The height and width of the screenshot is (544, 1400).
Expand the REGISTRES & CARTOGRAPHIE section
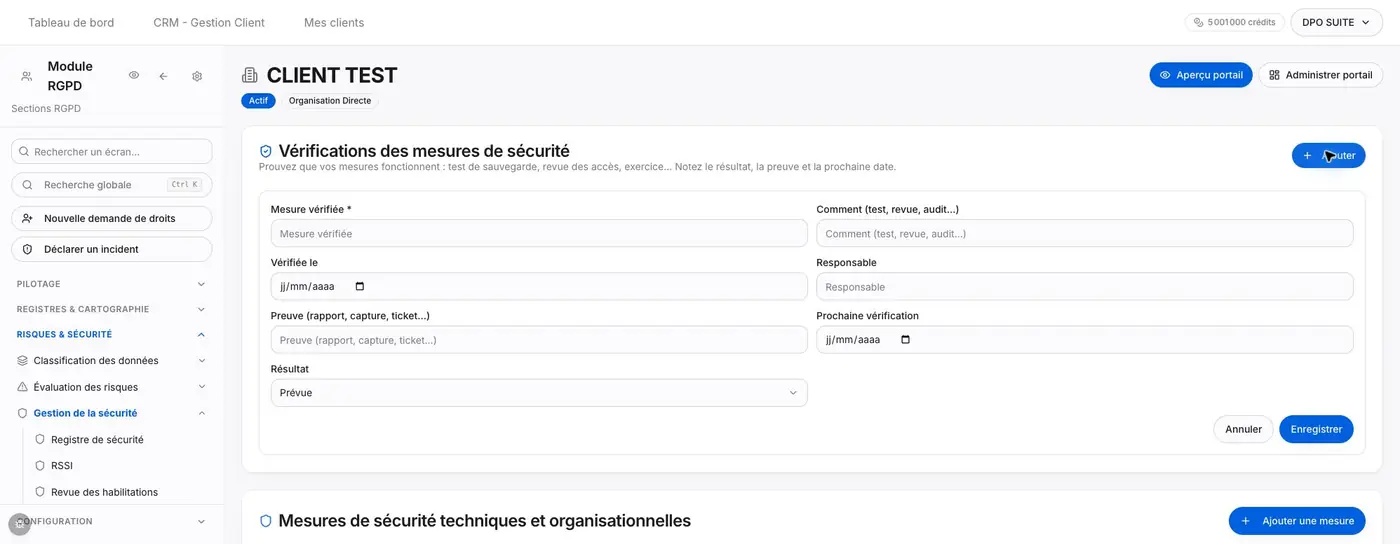point(111,309)
